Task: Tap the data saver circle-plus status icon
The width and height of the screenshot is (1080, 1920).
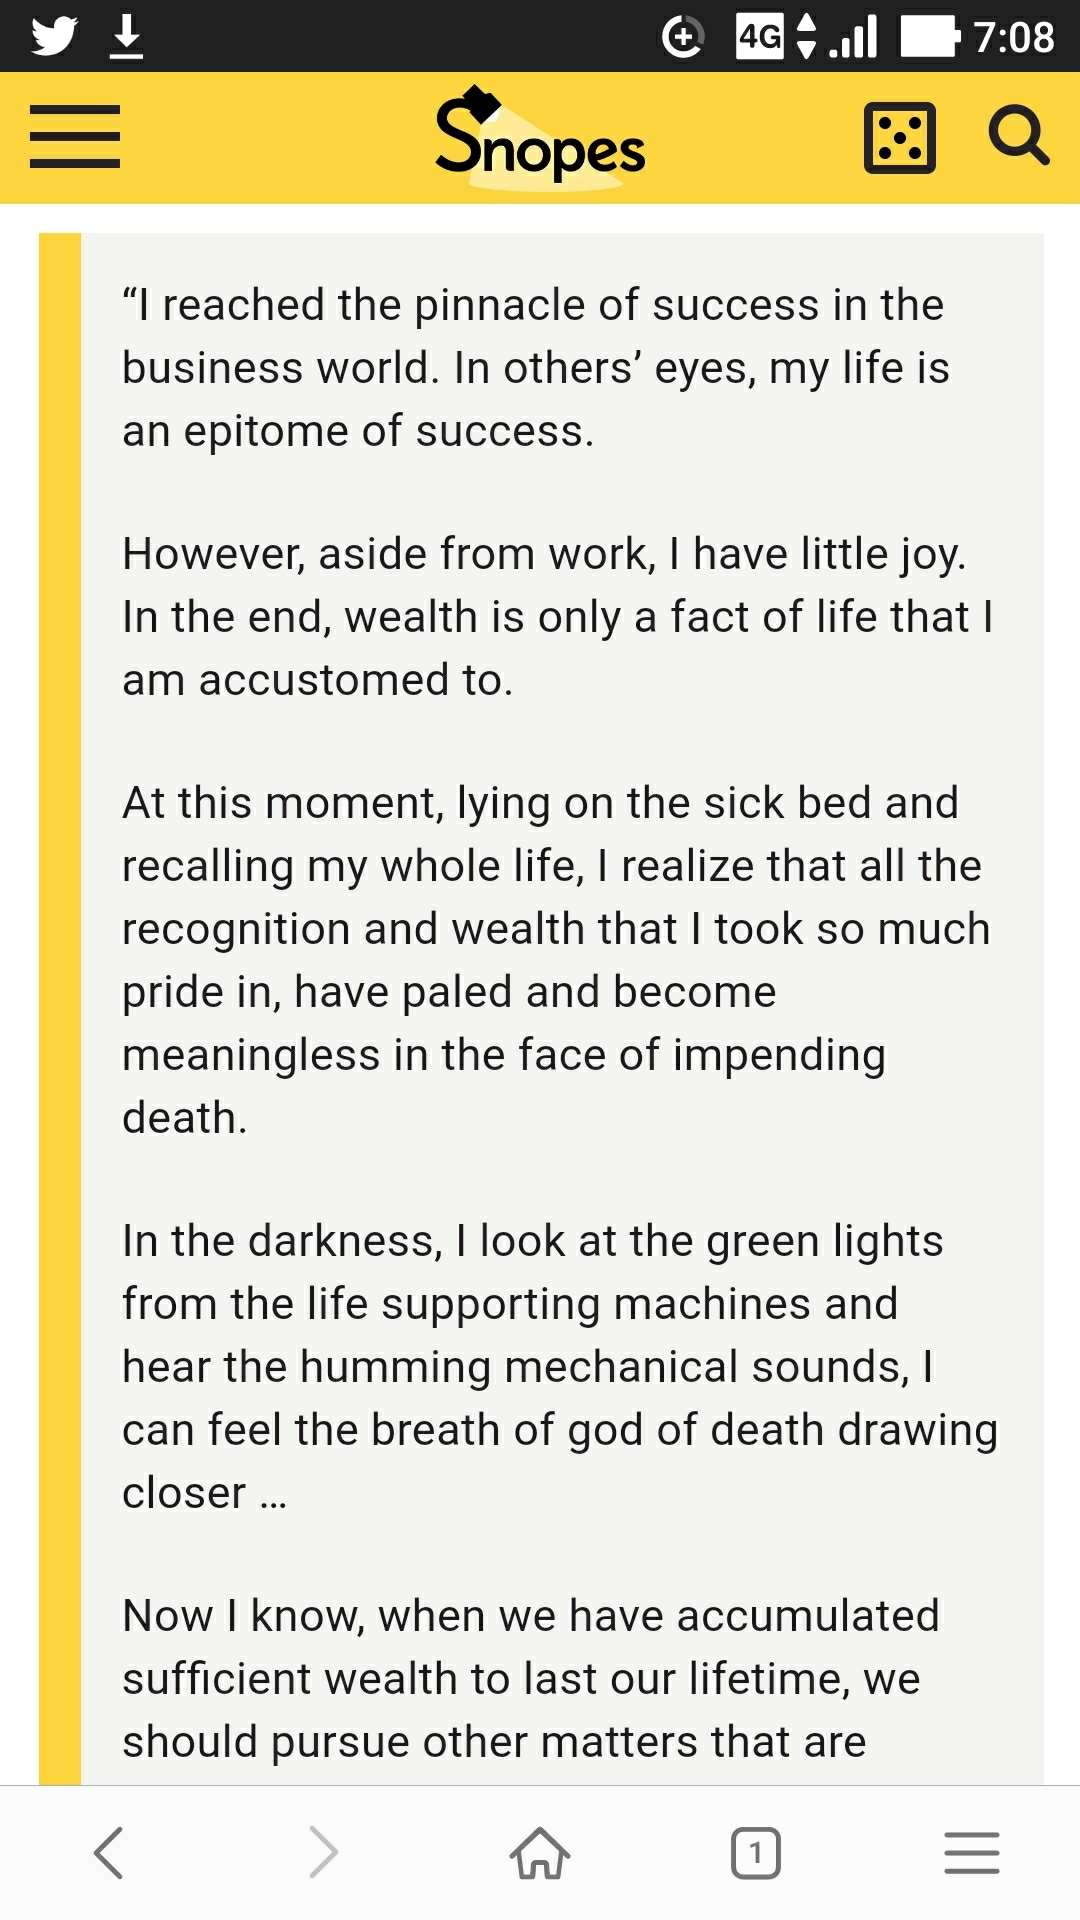Action: [x=683, y=37]
